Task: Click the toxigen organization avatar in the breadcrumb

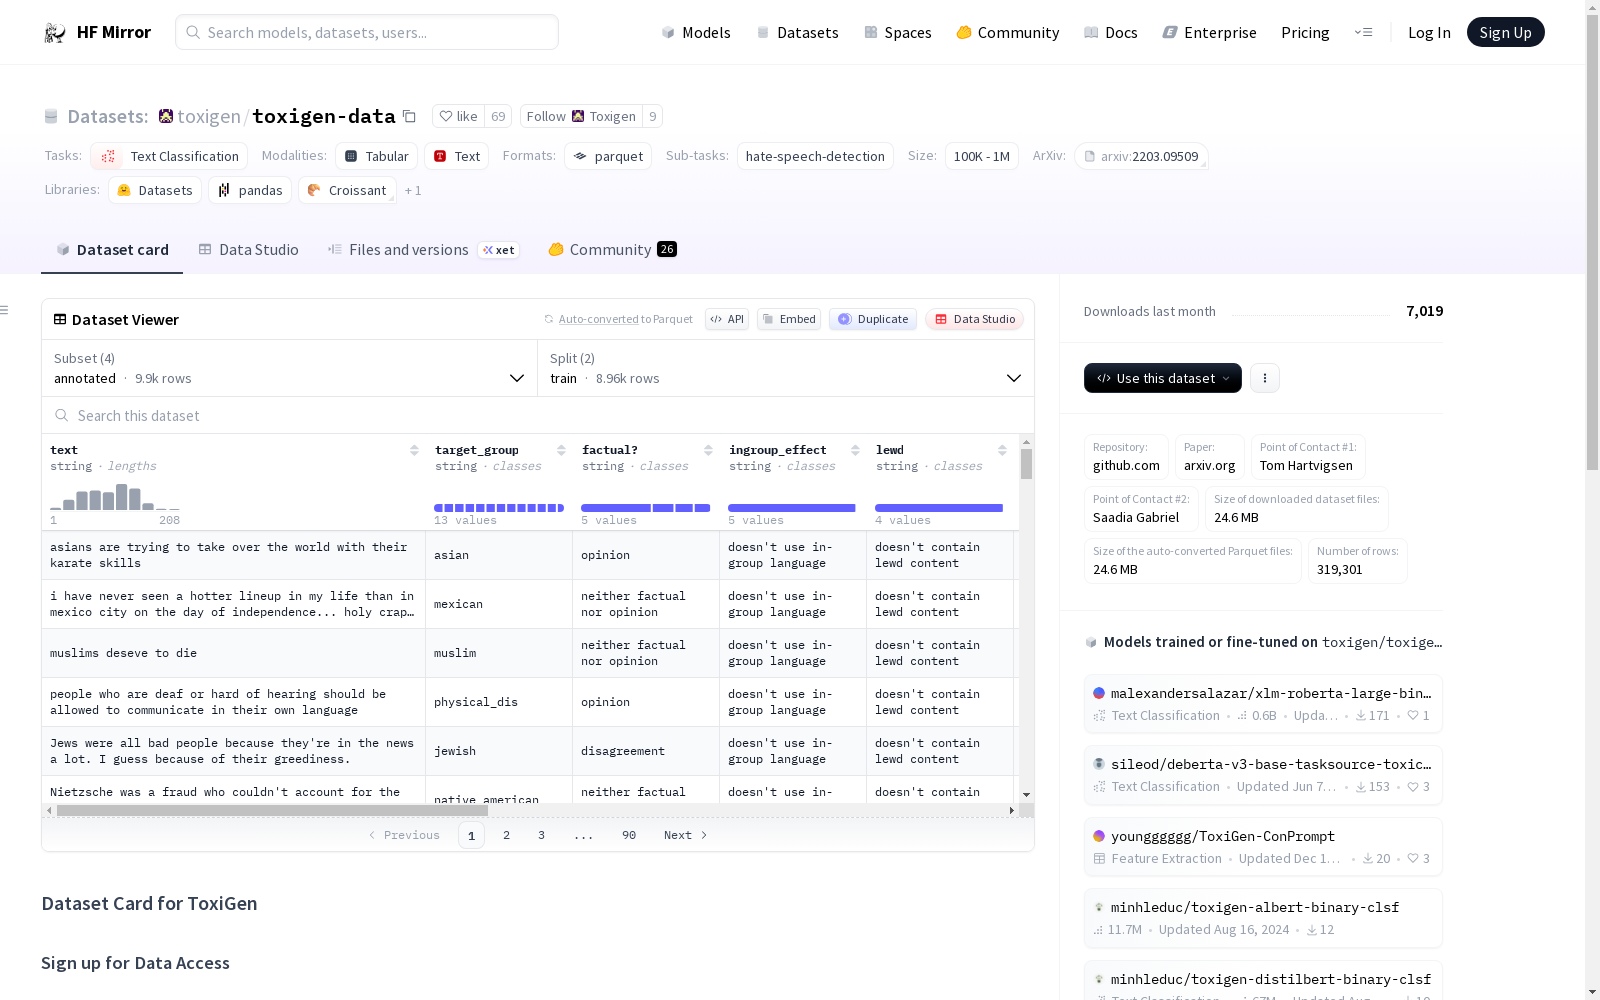Action: point(166,116)
